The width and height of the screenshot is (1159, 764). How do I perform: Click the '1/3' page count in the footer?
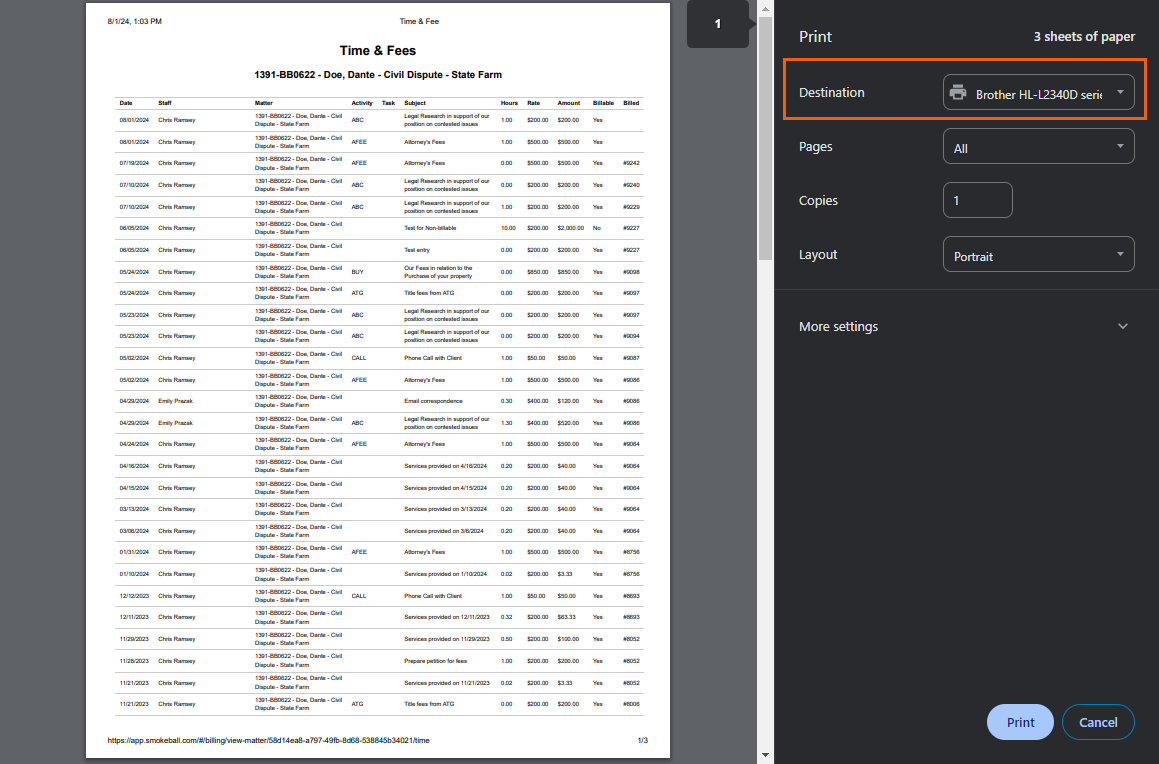tap(642, 740)
